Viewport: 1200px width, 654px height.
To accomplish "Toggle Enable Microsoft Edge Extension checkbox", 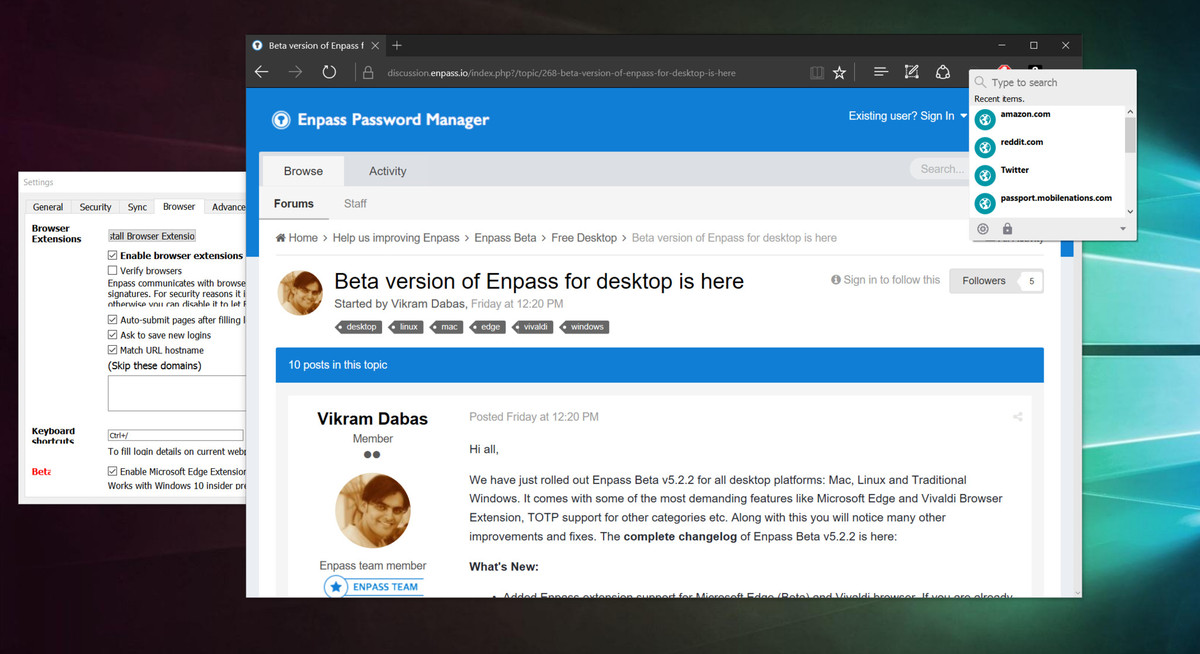I will click(x=112, y=471).
